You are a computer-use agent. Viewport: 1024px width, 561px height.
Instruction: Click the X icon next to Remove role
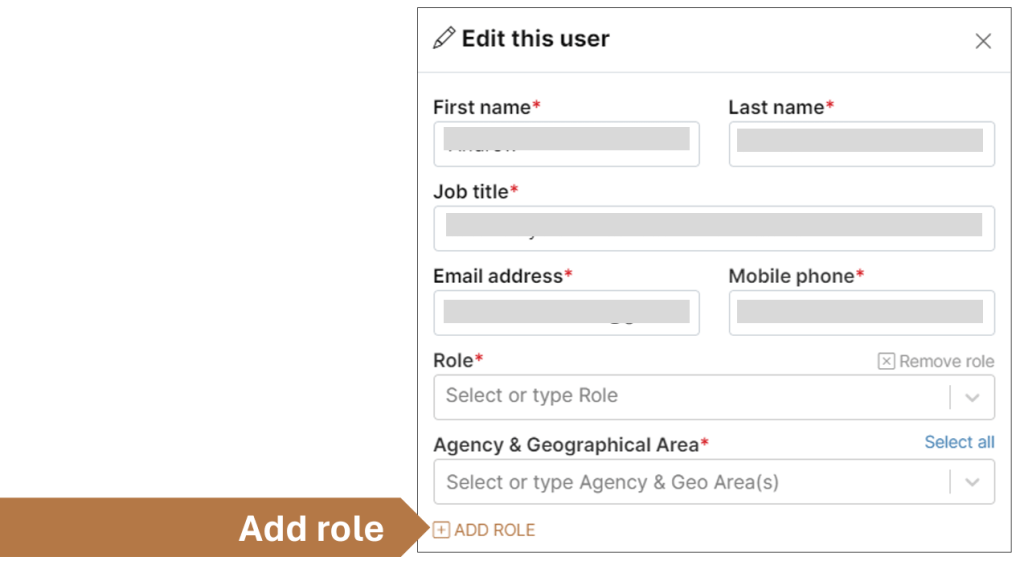click(886, 361)
